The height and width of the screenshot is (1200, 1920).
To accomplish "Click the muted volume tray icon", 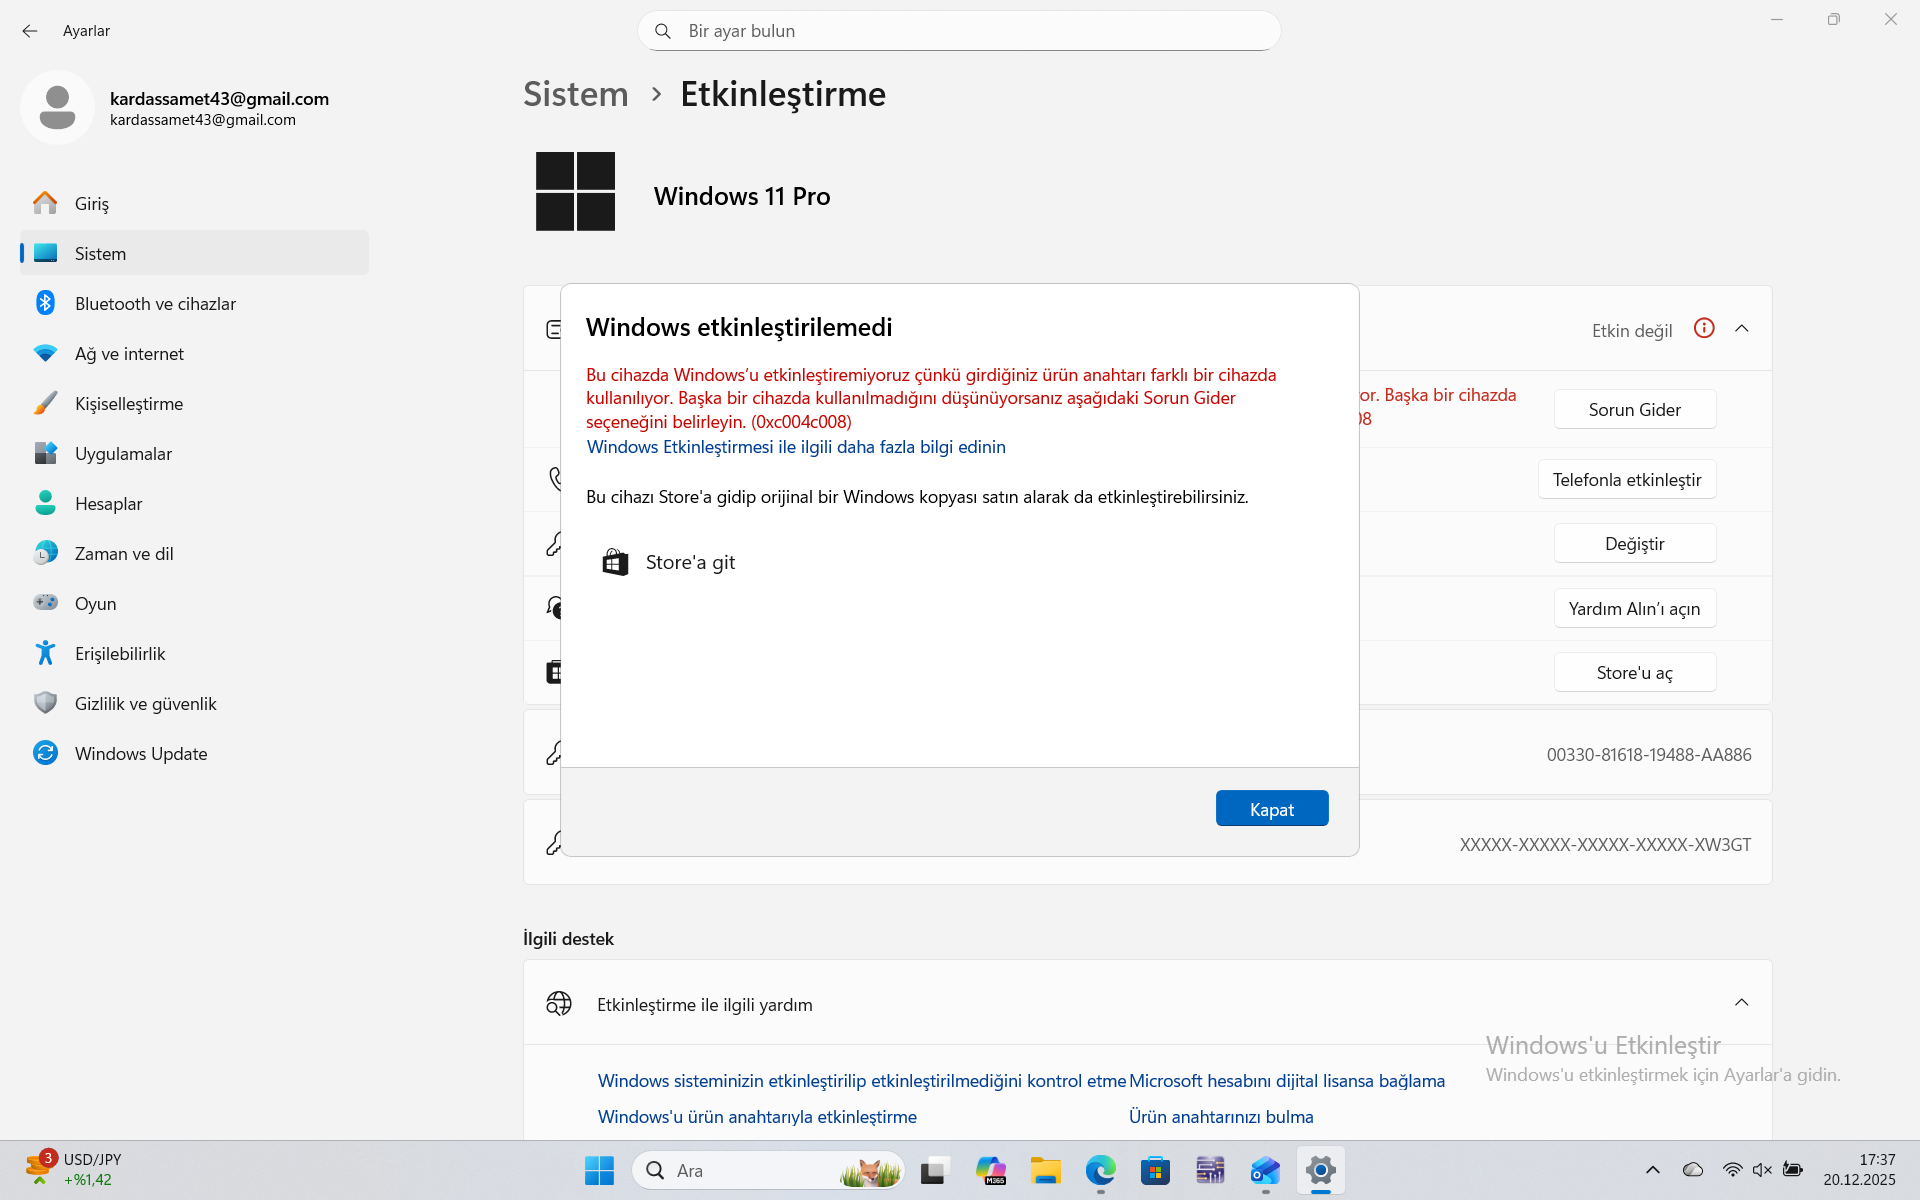I will [1762, 1170].
